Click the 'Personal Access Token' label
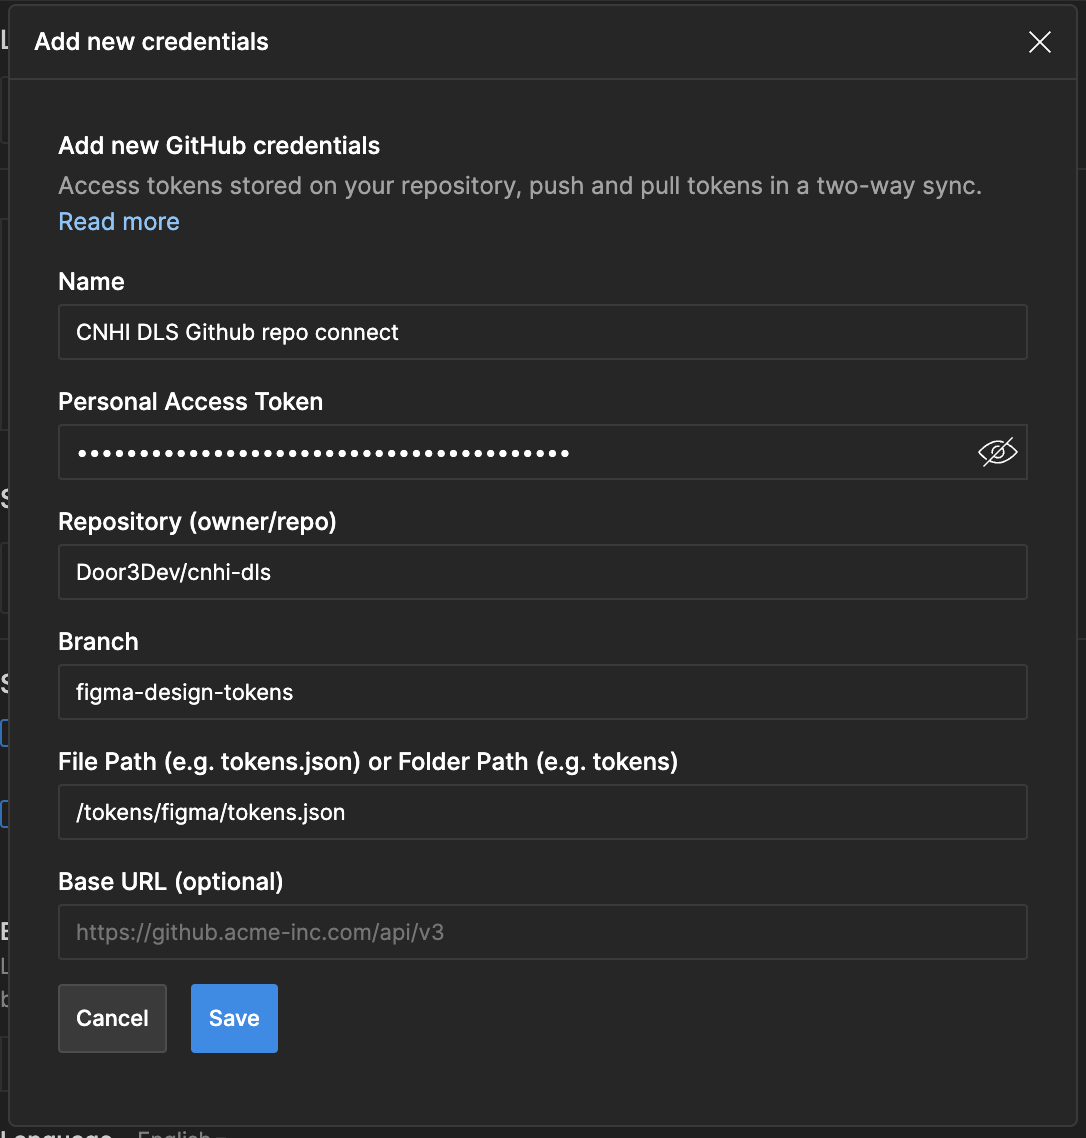The image size is (1086, 1138). click(x=191, y=401)
